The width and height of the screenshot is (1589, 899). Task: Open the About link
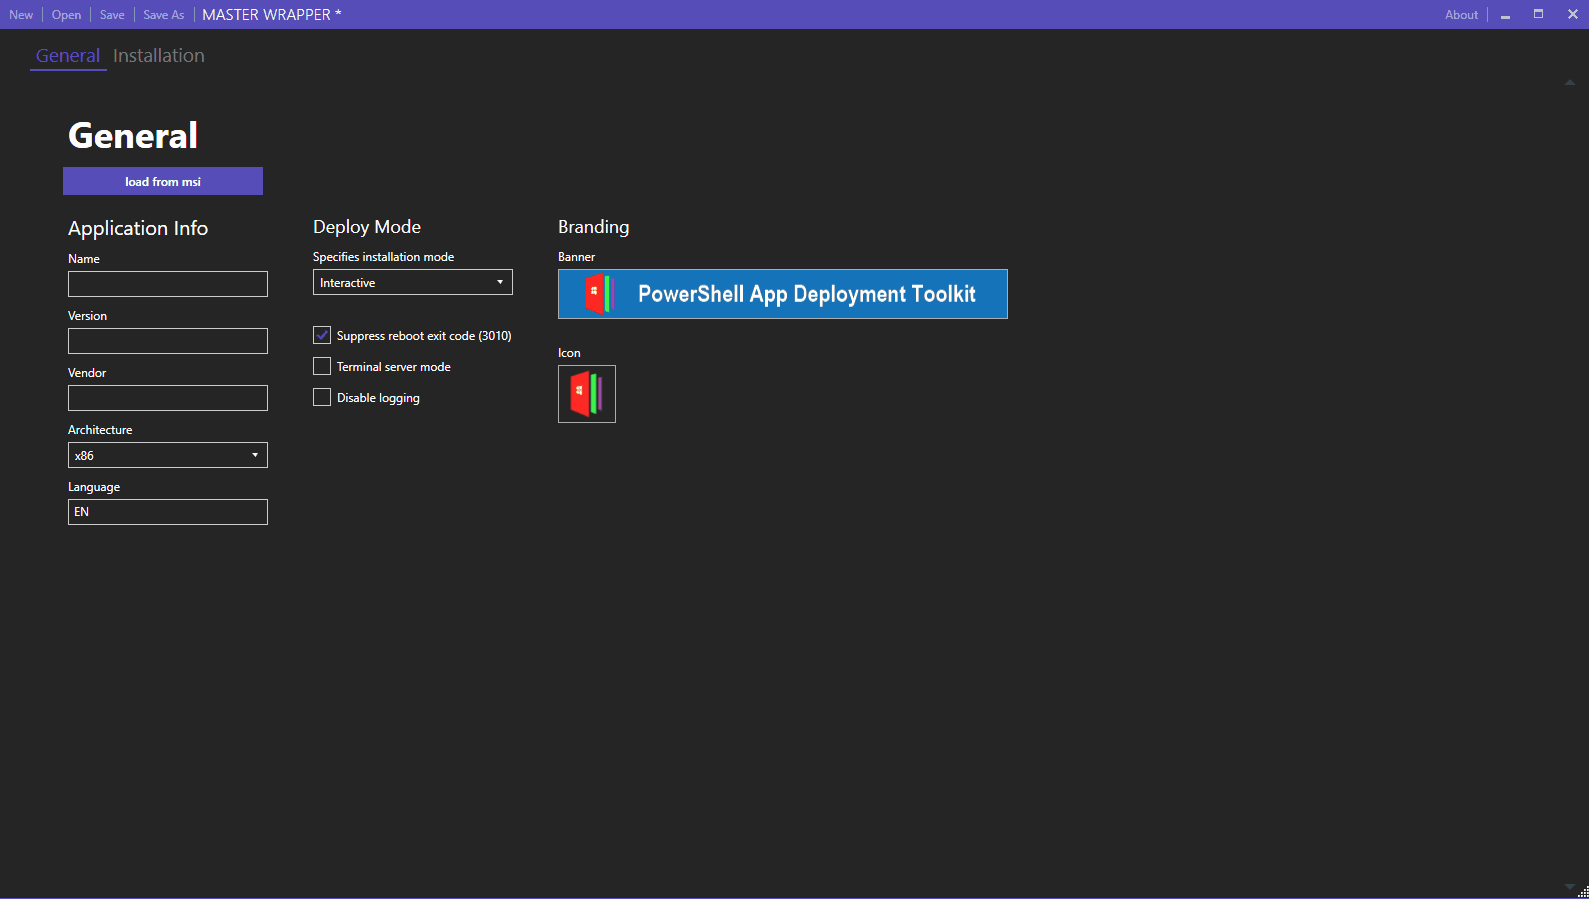[x=1461, y=15]
